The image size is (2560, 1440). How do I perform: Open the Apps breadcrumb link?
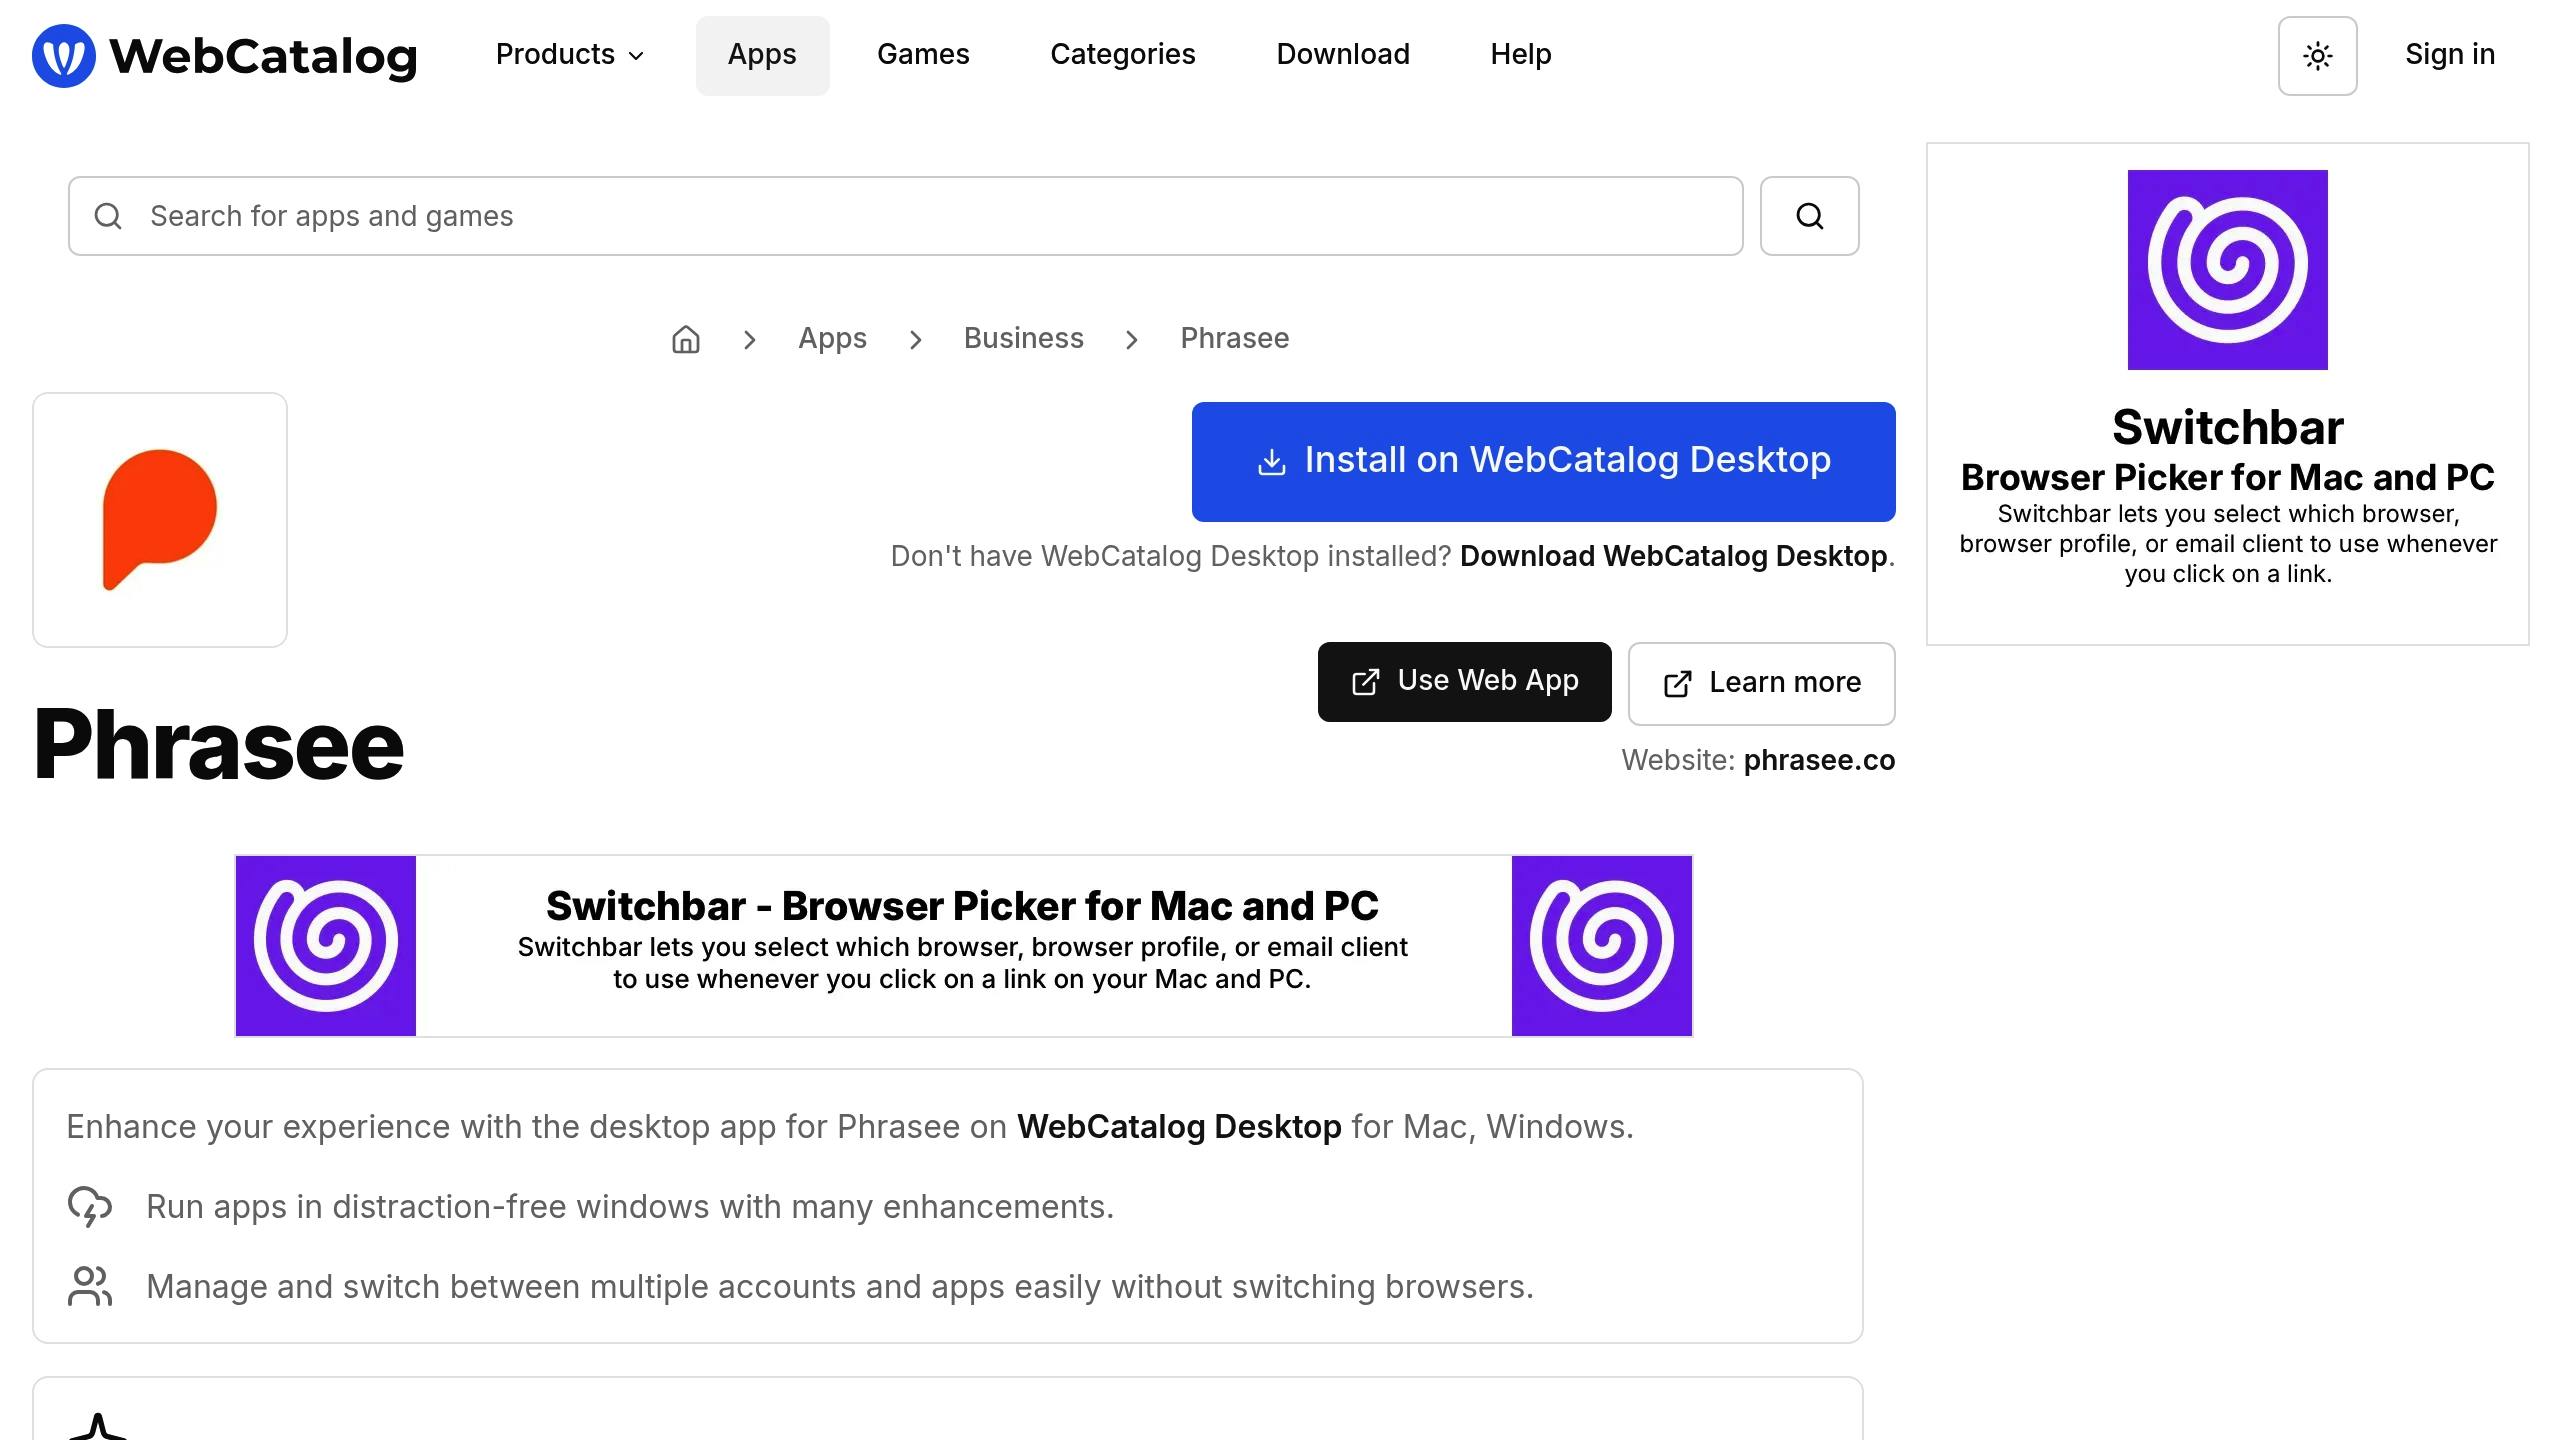[x=832, y=339]
